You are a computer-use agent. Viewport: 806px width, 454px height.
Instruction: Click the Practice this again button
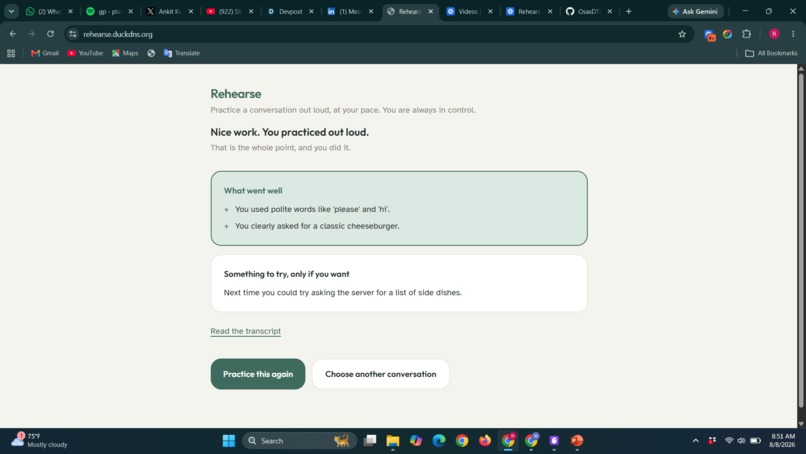pos(258,374)
